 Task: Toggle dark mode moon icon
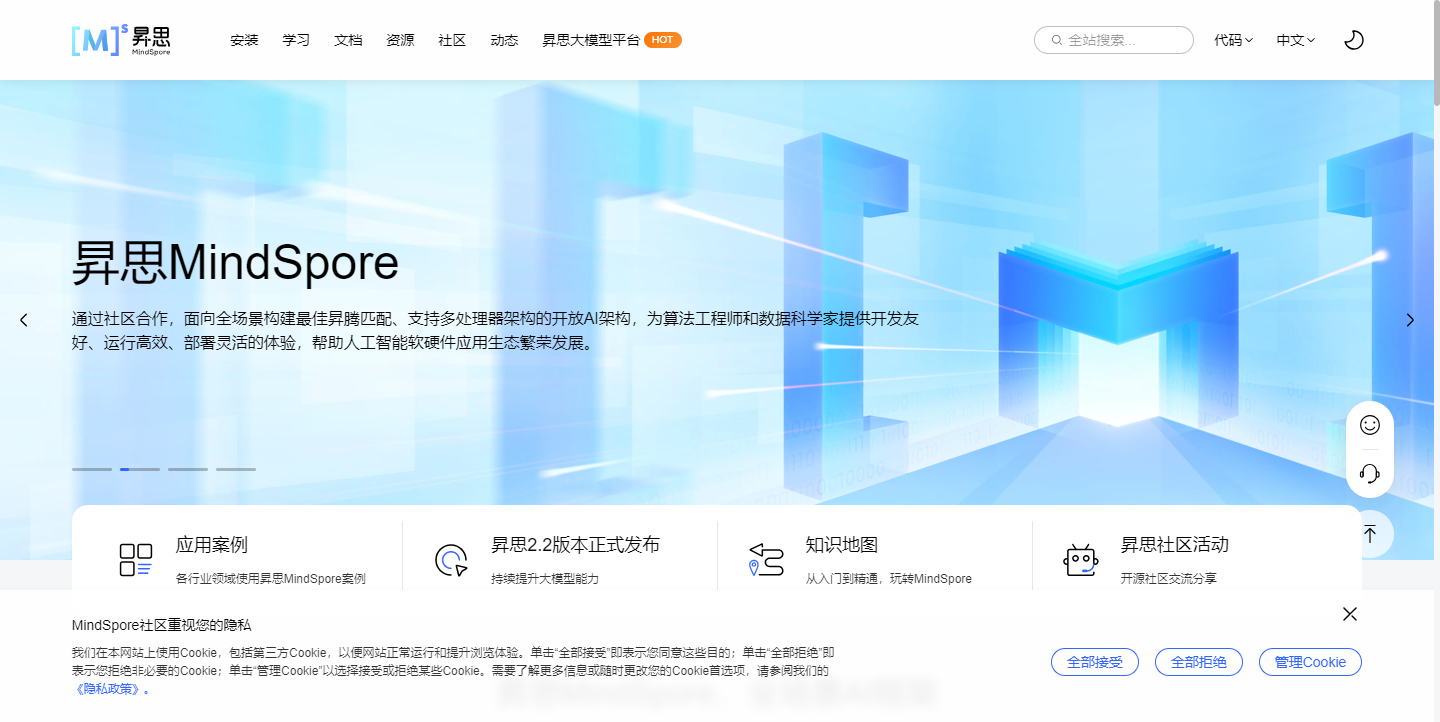[1354, 40]
